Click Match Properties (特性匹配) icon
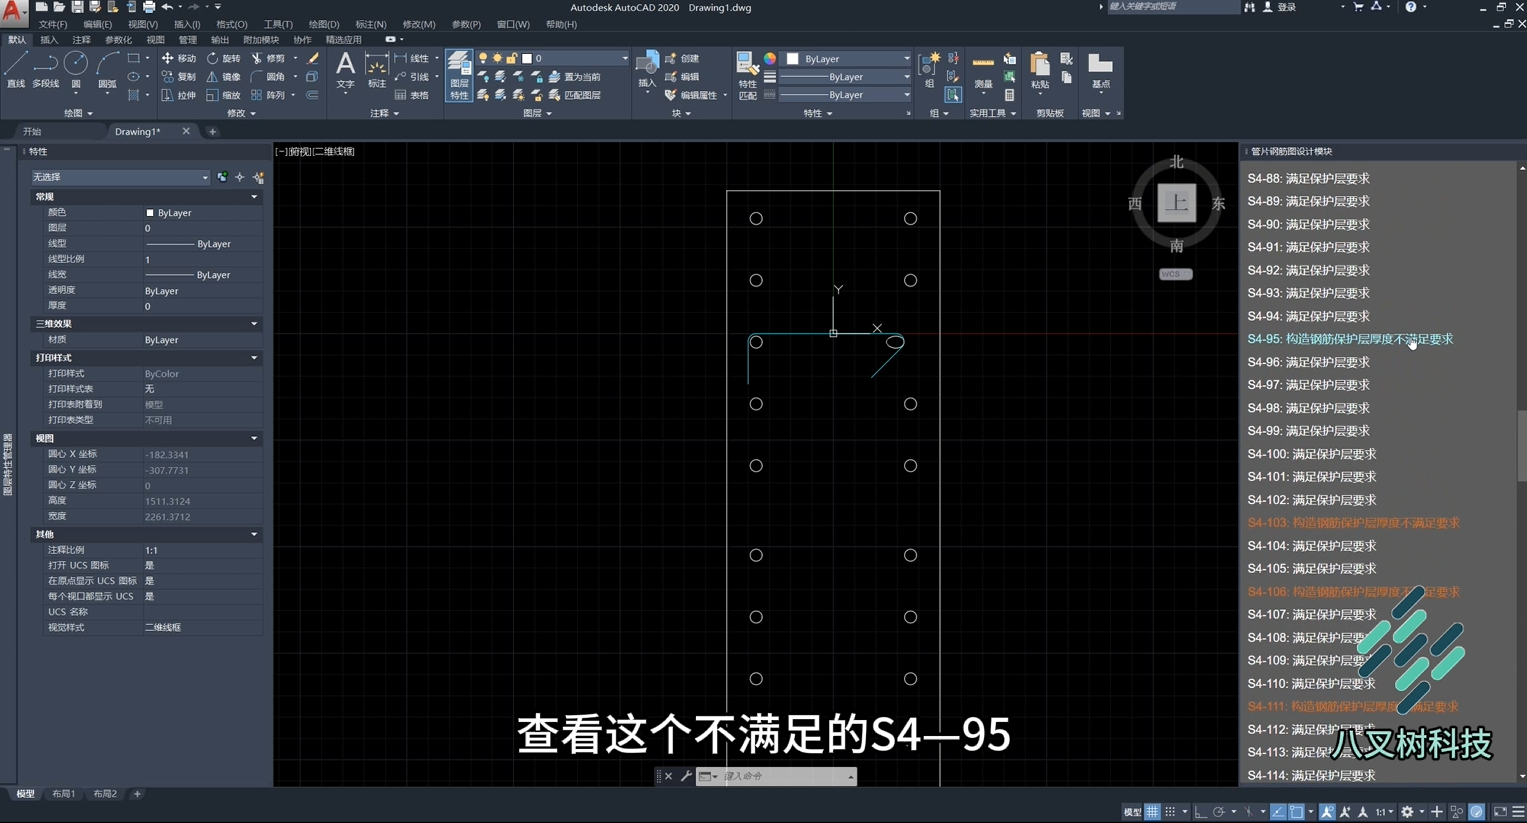 (x=747, y=75)
